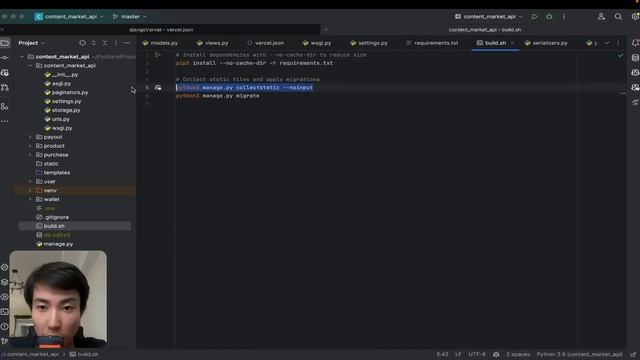Image resolution: width=640 pixels, height=360 pixels.
Task: Show more tool windows ellipsis
Action: (5, 121)
